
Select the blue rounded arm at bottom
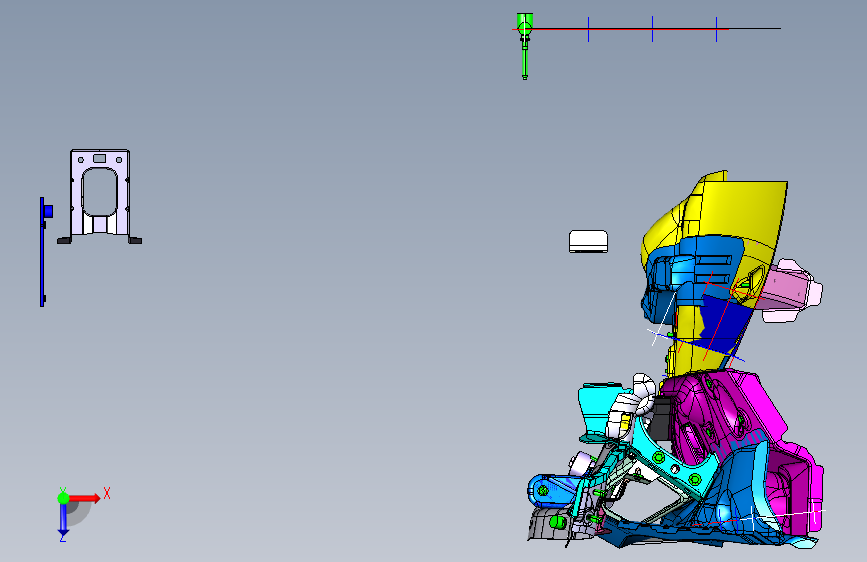tap(553, 490)
